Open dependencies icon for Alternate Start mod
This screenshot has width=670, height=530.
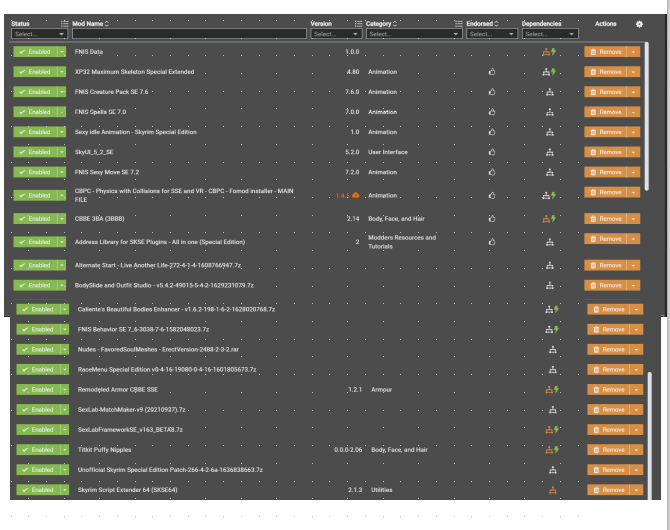click(550, 265)
